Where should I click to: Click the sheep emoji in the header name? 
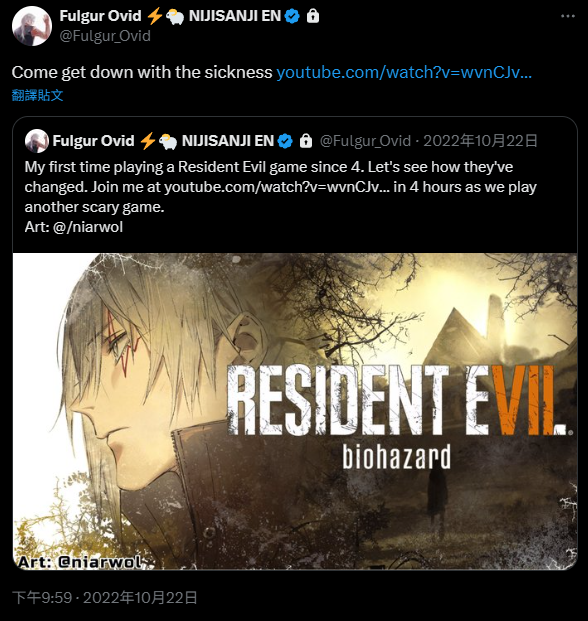pyautogui.click(x=175, y=17)
